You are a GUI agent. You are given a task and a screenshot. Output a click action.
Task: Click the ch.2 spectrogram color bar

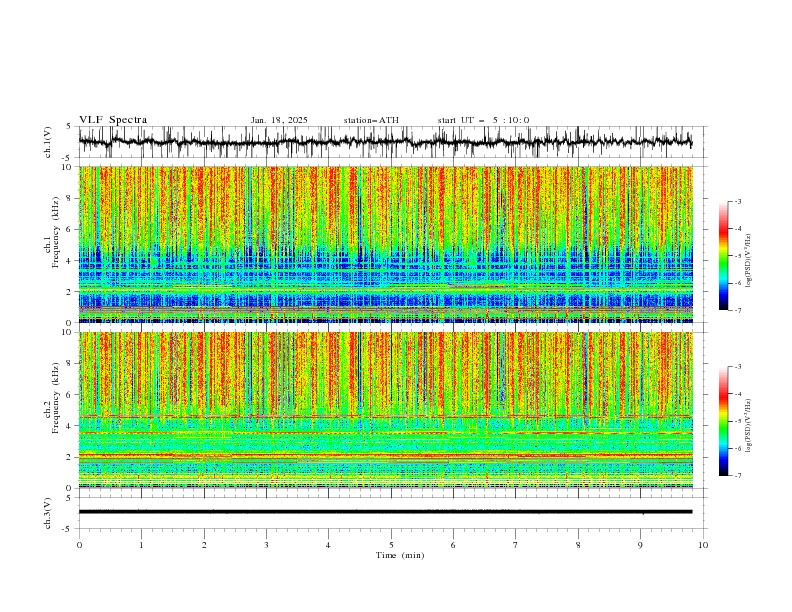click(x=723, y=421)
